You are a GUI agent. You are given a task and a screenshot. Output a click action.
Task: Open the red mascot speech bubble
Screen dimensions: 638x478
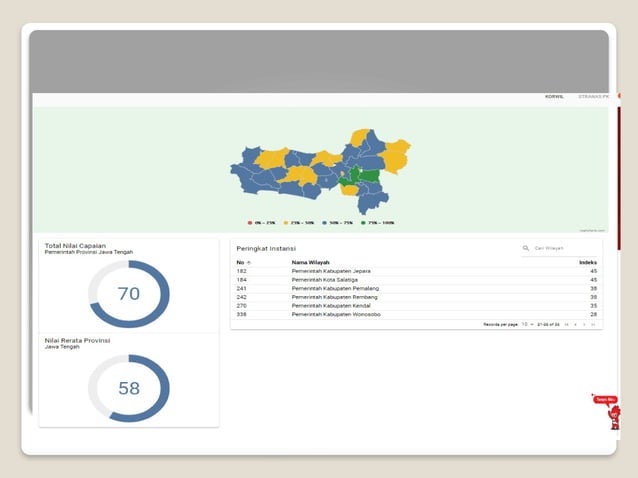(x=604, y=400)
